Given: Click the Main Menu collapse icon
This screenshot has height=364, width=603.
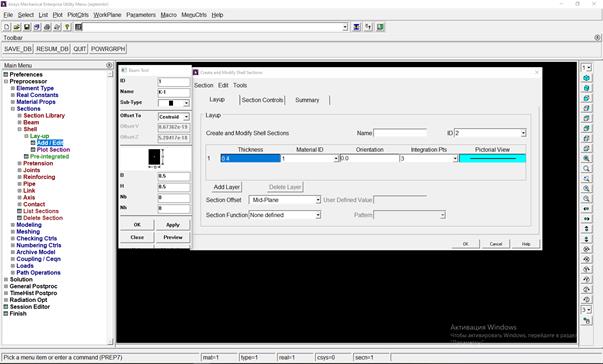Looking at the screenshot, I should point(109,65).
